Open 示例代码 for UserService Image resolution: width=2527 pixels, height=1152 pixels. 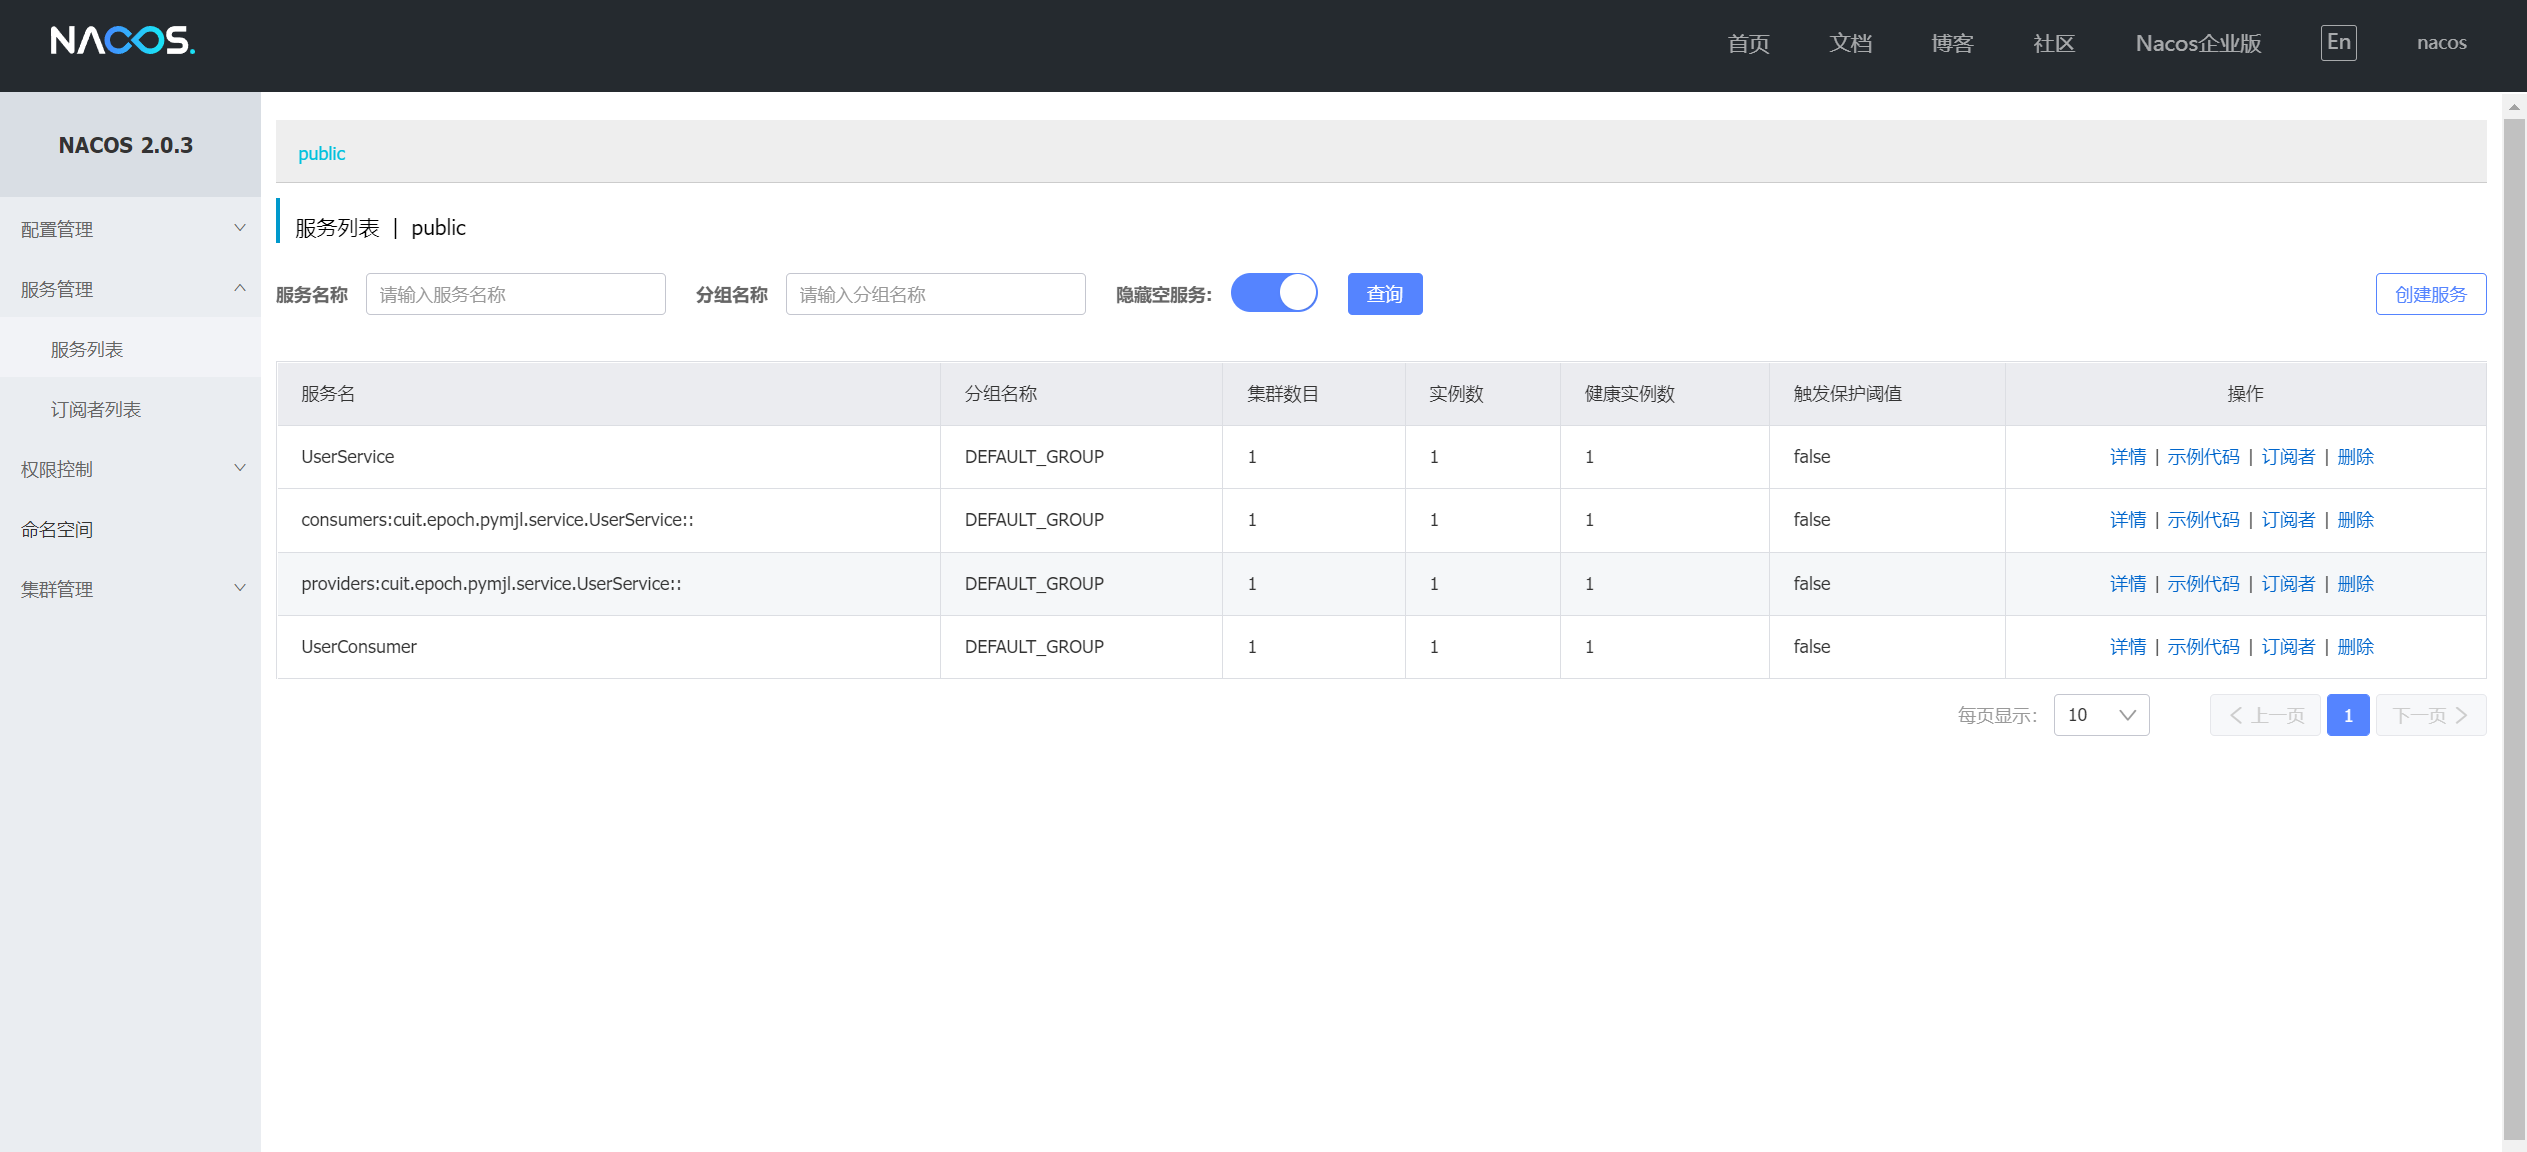pyautogui.click(x=2203, y=457)
